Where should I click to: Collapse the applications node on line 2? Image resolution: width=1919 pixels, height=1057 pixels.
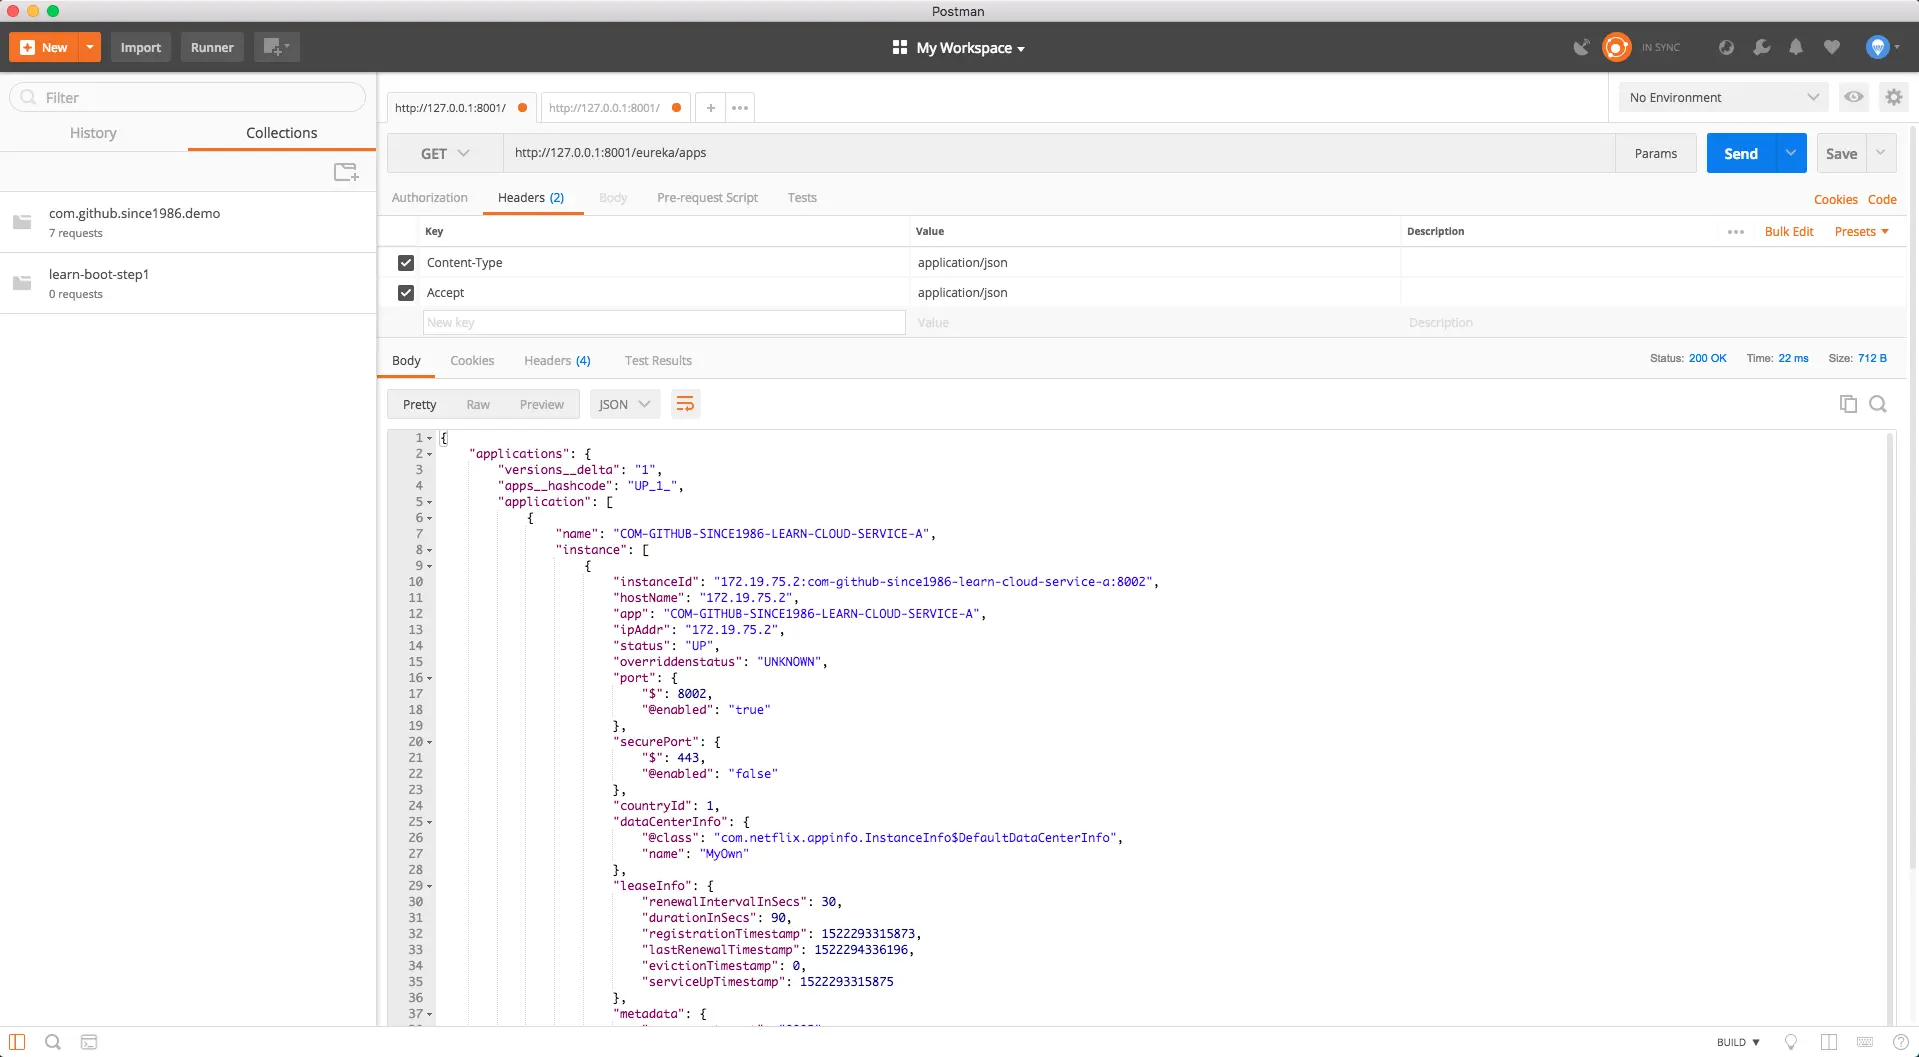tap(430, 454)
